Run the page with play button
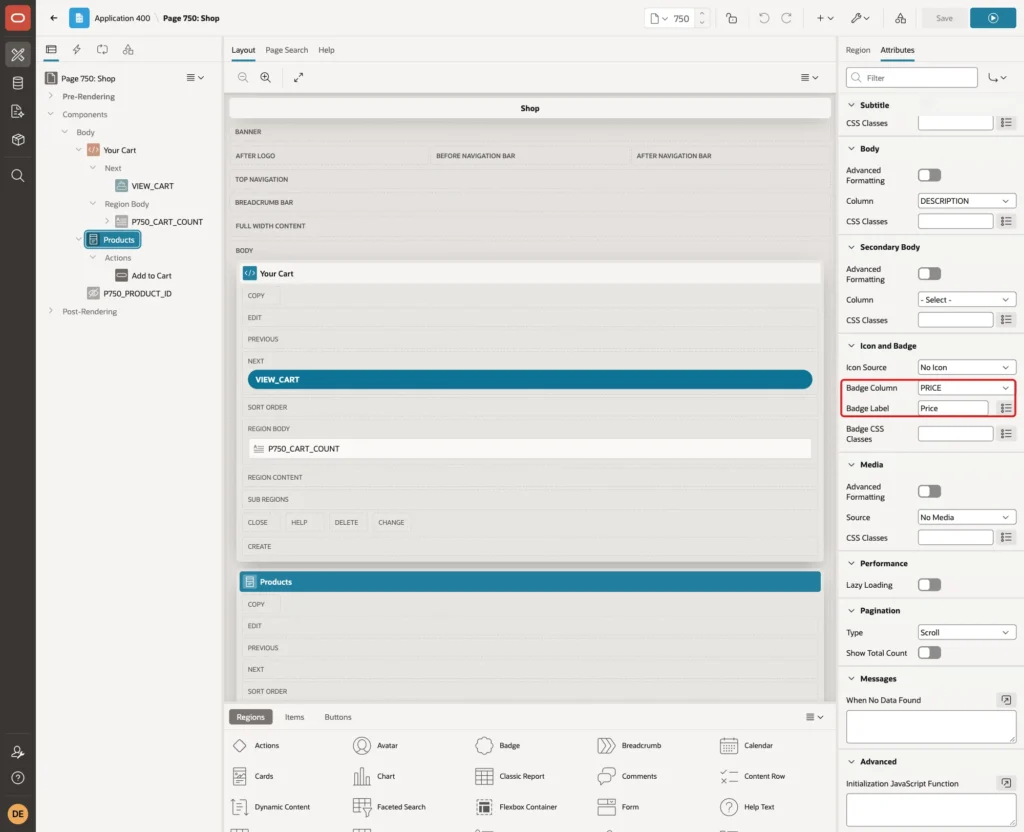This screenshot has width=1024, height=832. pos(992,18)
